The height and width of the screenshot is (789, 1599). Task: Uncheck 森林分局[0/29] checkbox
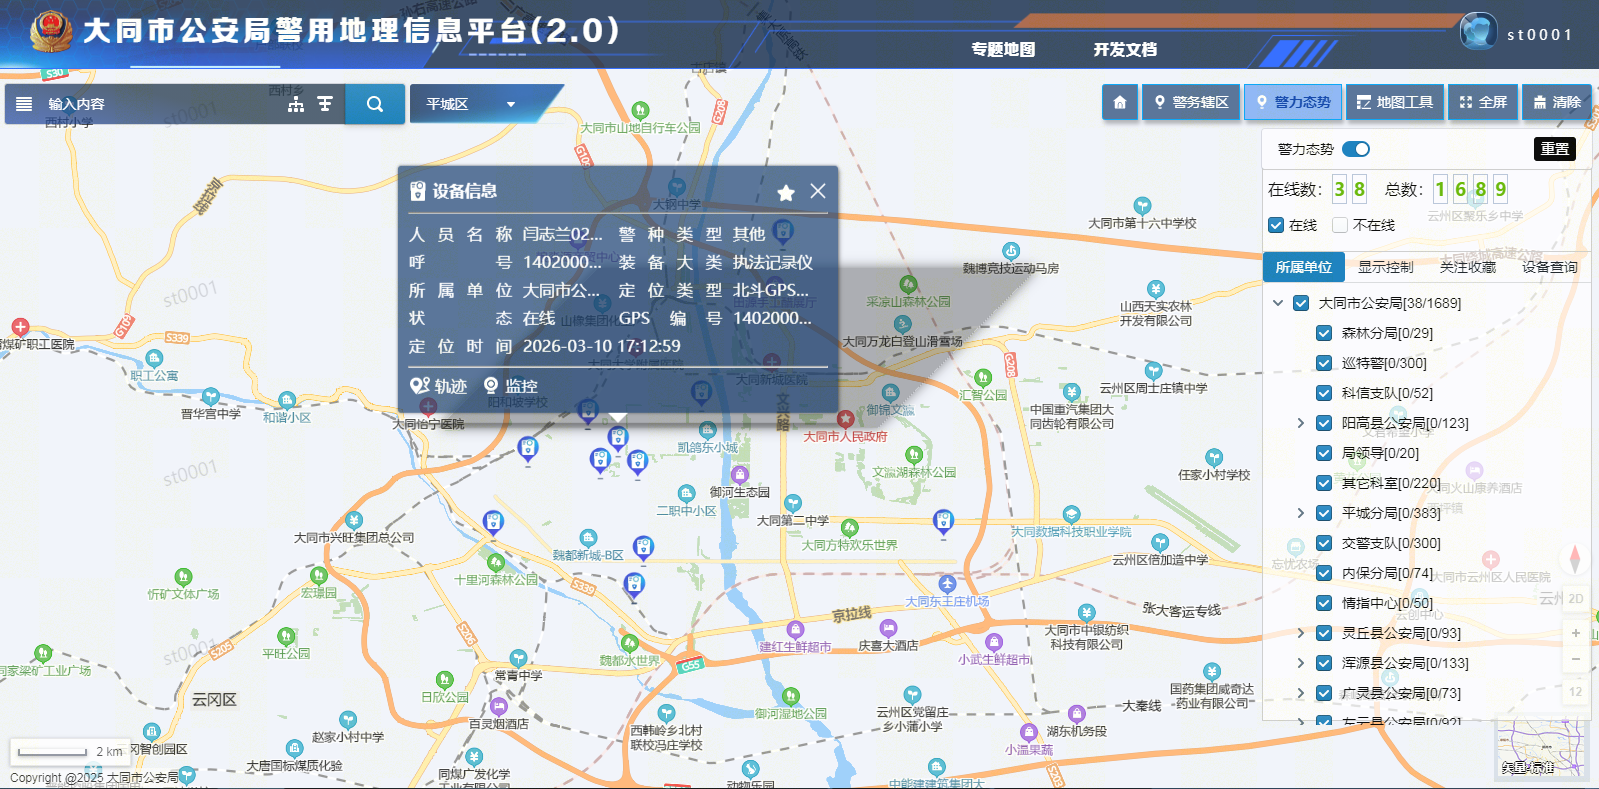[x=1324, y=333]
